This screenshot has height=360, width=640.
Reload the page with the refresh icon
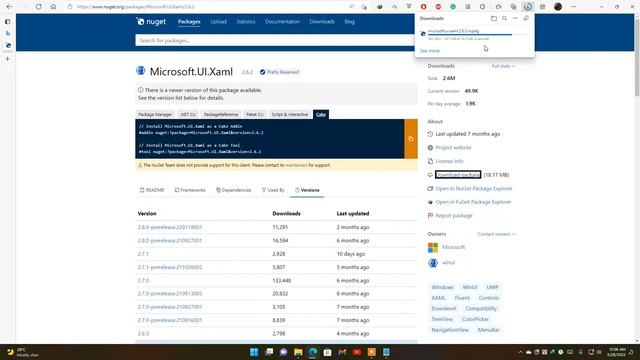[x=38, y=7]
